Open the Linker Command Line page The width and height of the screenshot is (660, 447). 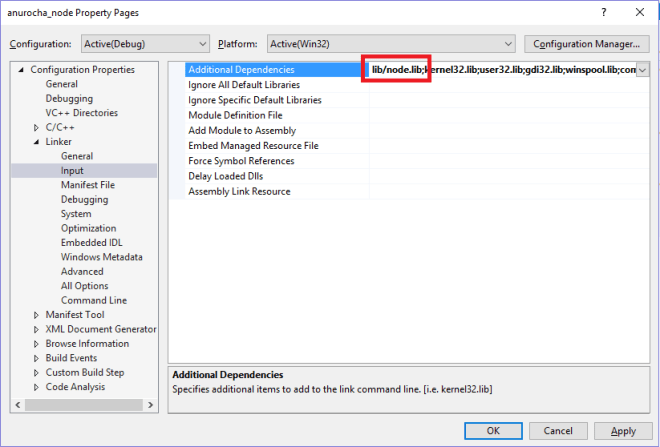[93, 300]
